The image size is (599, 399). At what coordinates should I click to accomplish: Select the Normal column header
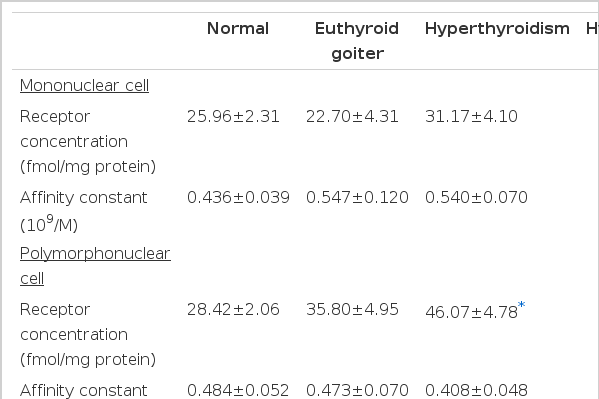[238, 29]
